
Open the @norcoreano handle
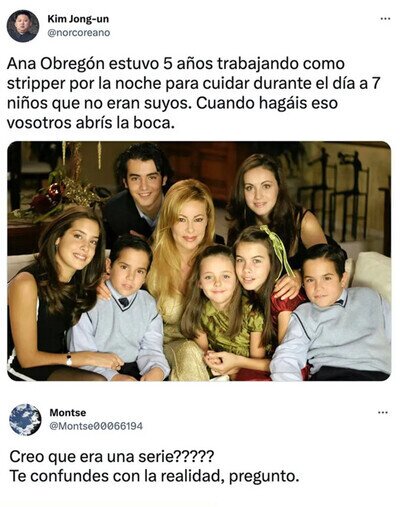(x=79, y=33)
